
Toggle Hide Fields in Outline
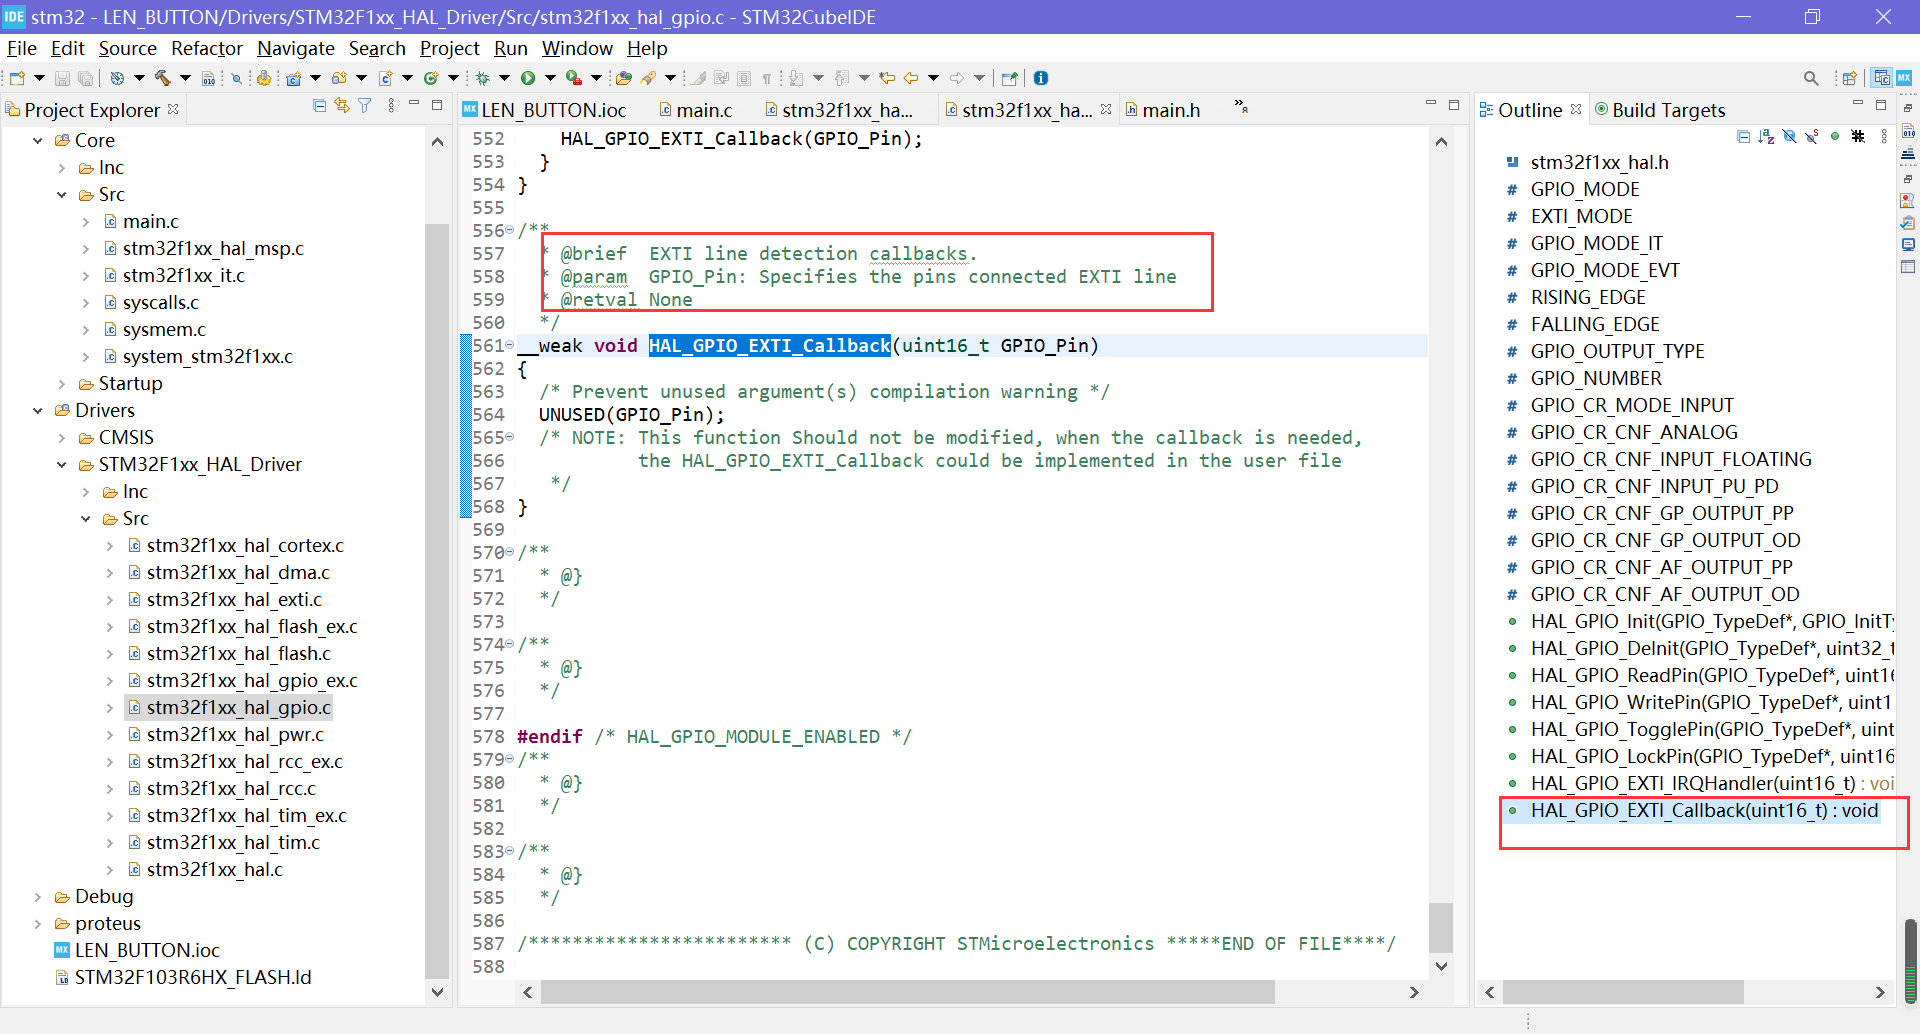[1790, 137]
